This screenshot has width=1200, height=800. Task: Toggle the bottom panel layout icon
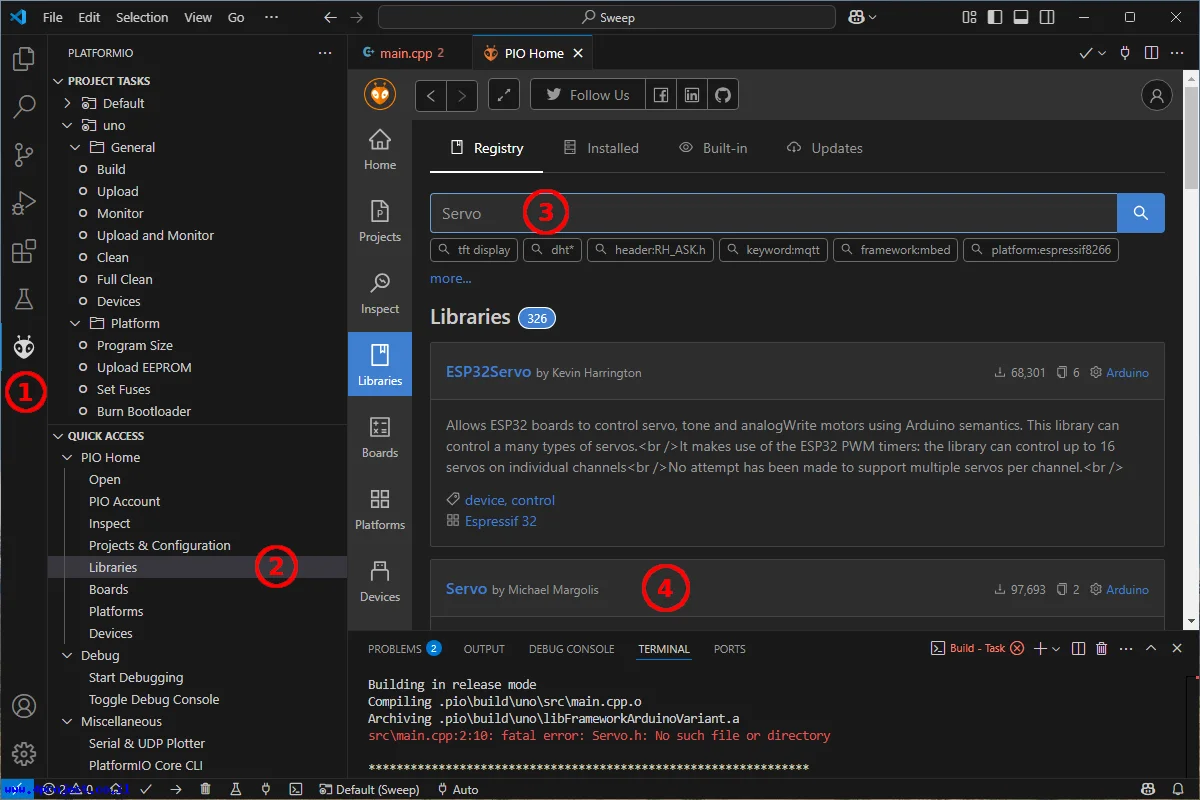coord(1021,17)
